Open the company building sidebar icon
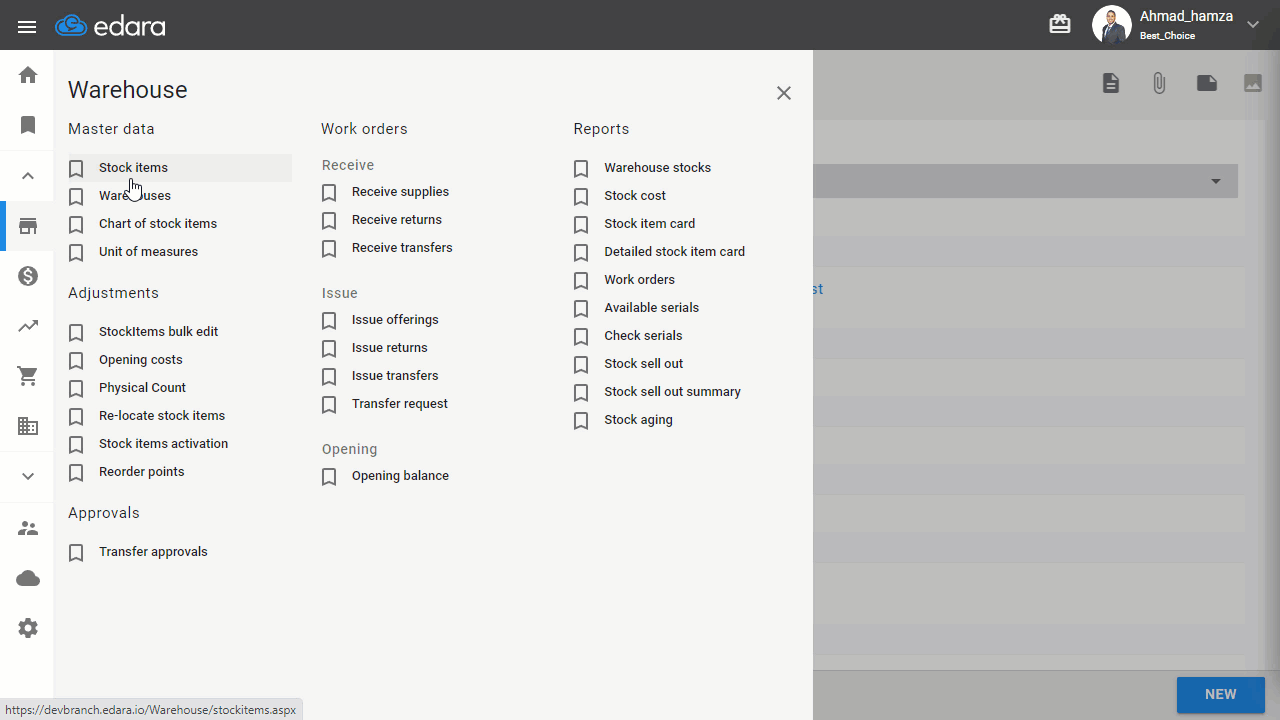Viewport: 1280px width, 720px height. pos(28,426)
